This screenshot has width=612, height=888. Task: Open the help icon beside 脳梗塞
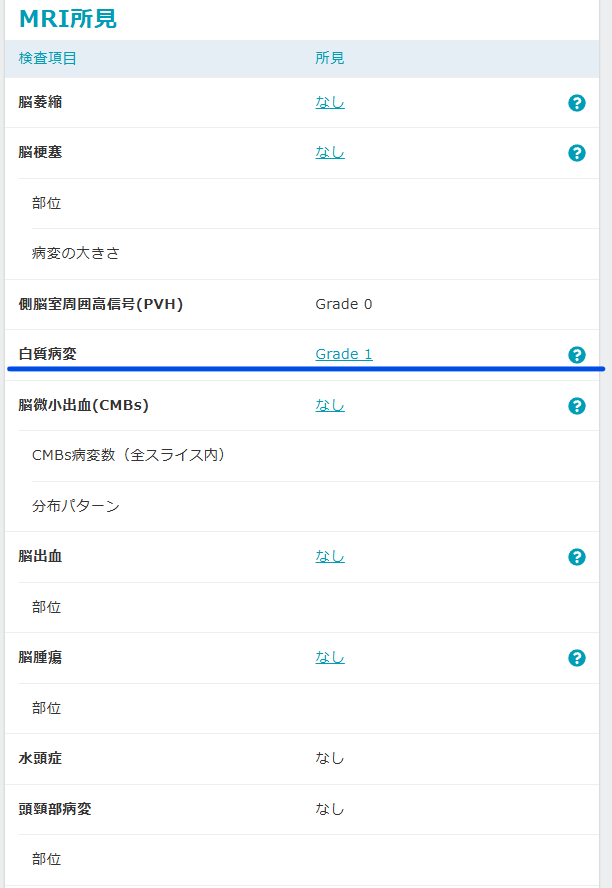click(577, 153)
